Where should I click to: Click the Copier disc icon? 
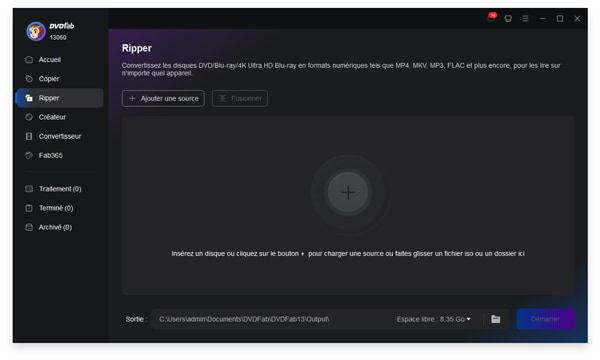point(29,79)
